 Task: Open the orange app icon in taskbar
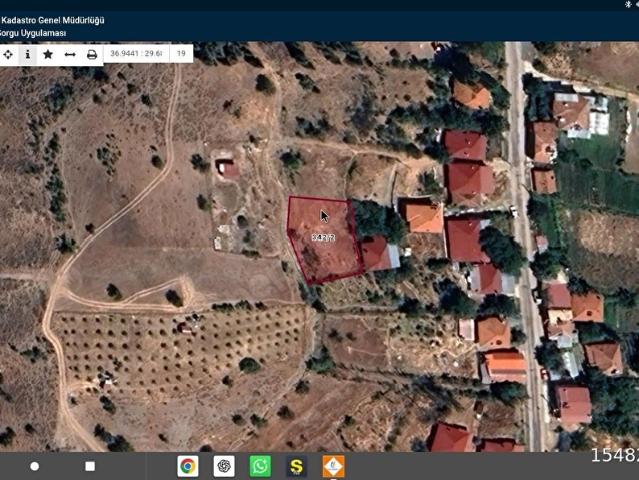tap(333, 466)
